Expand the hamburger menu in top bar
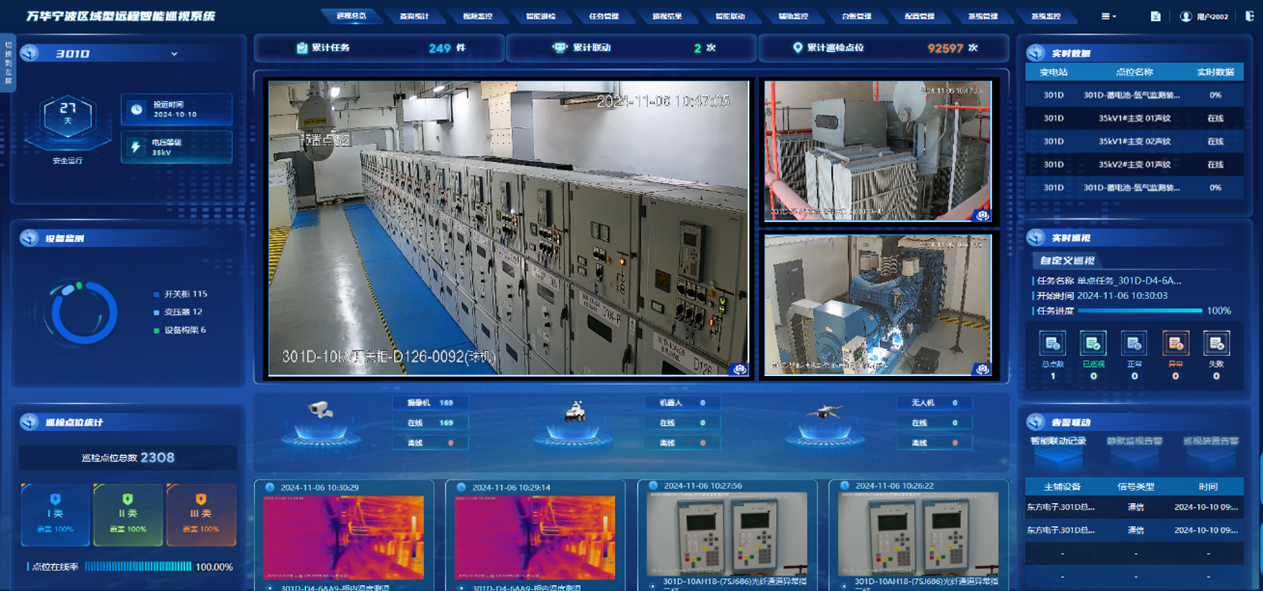 click(1108, 17)
